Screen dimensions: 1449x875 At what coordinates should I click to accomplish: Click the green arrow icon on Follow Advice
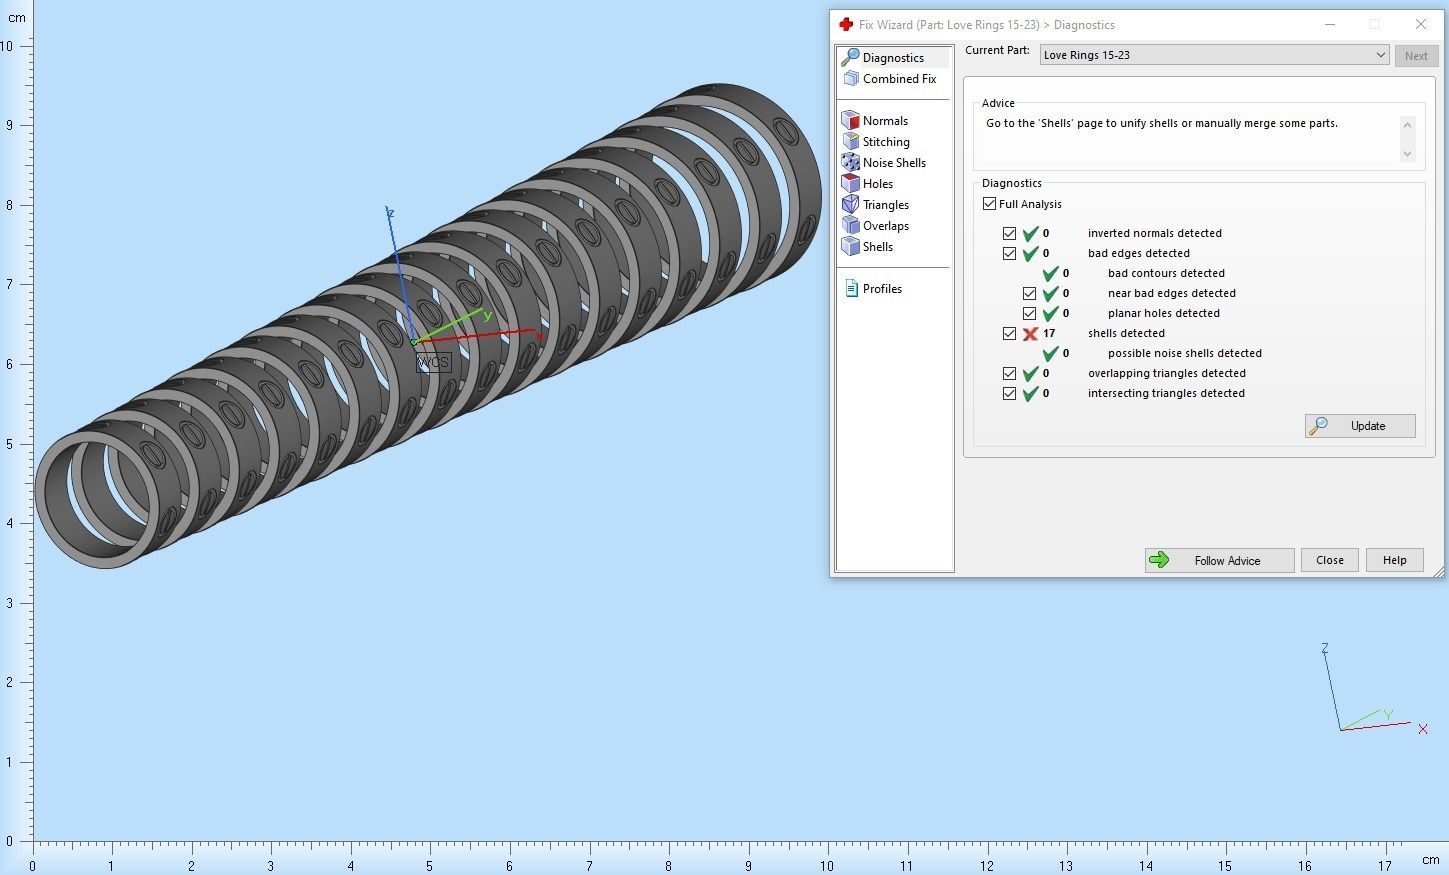(x=1159, y=560)
